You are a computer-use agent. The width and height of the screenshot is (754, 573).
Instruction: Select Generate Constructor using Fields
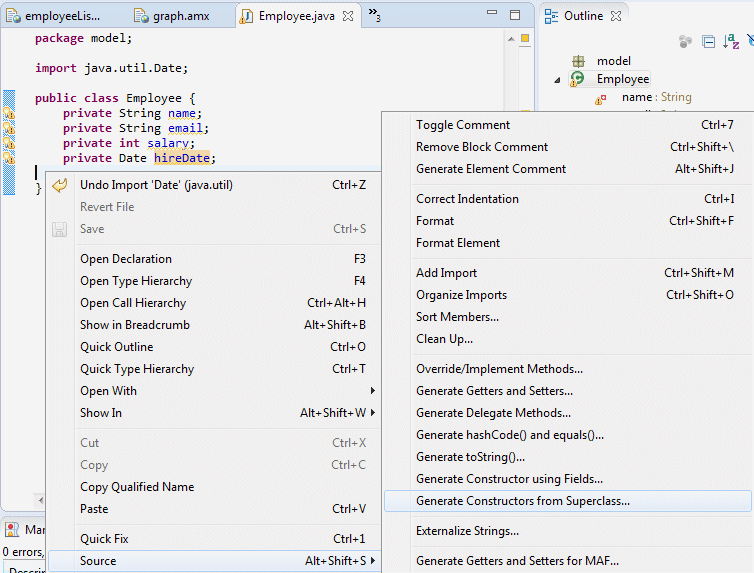[509, 479]
